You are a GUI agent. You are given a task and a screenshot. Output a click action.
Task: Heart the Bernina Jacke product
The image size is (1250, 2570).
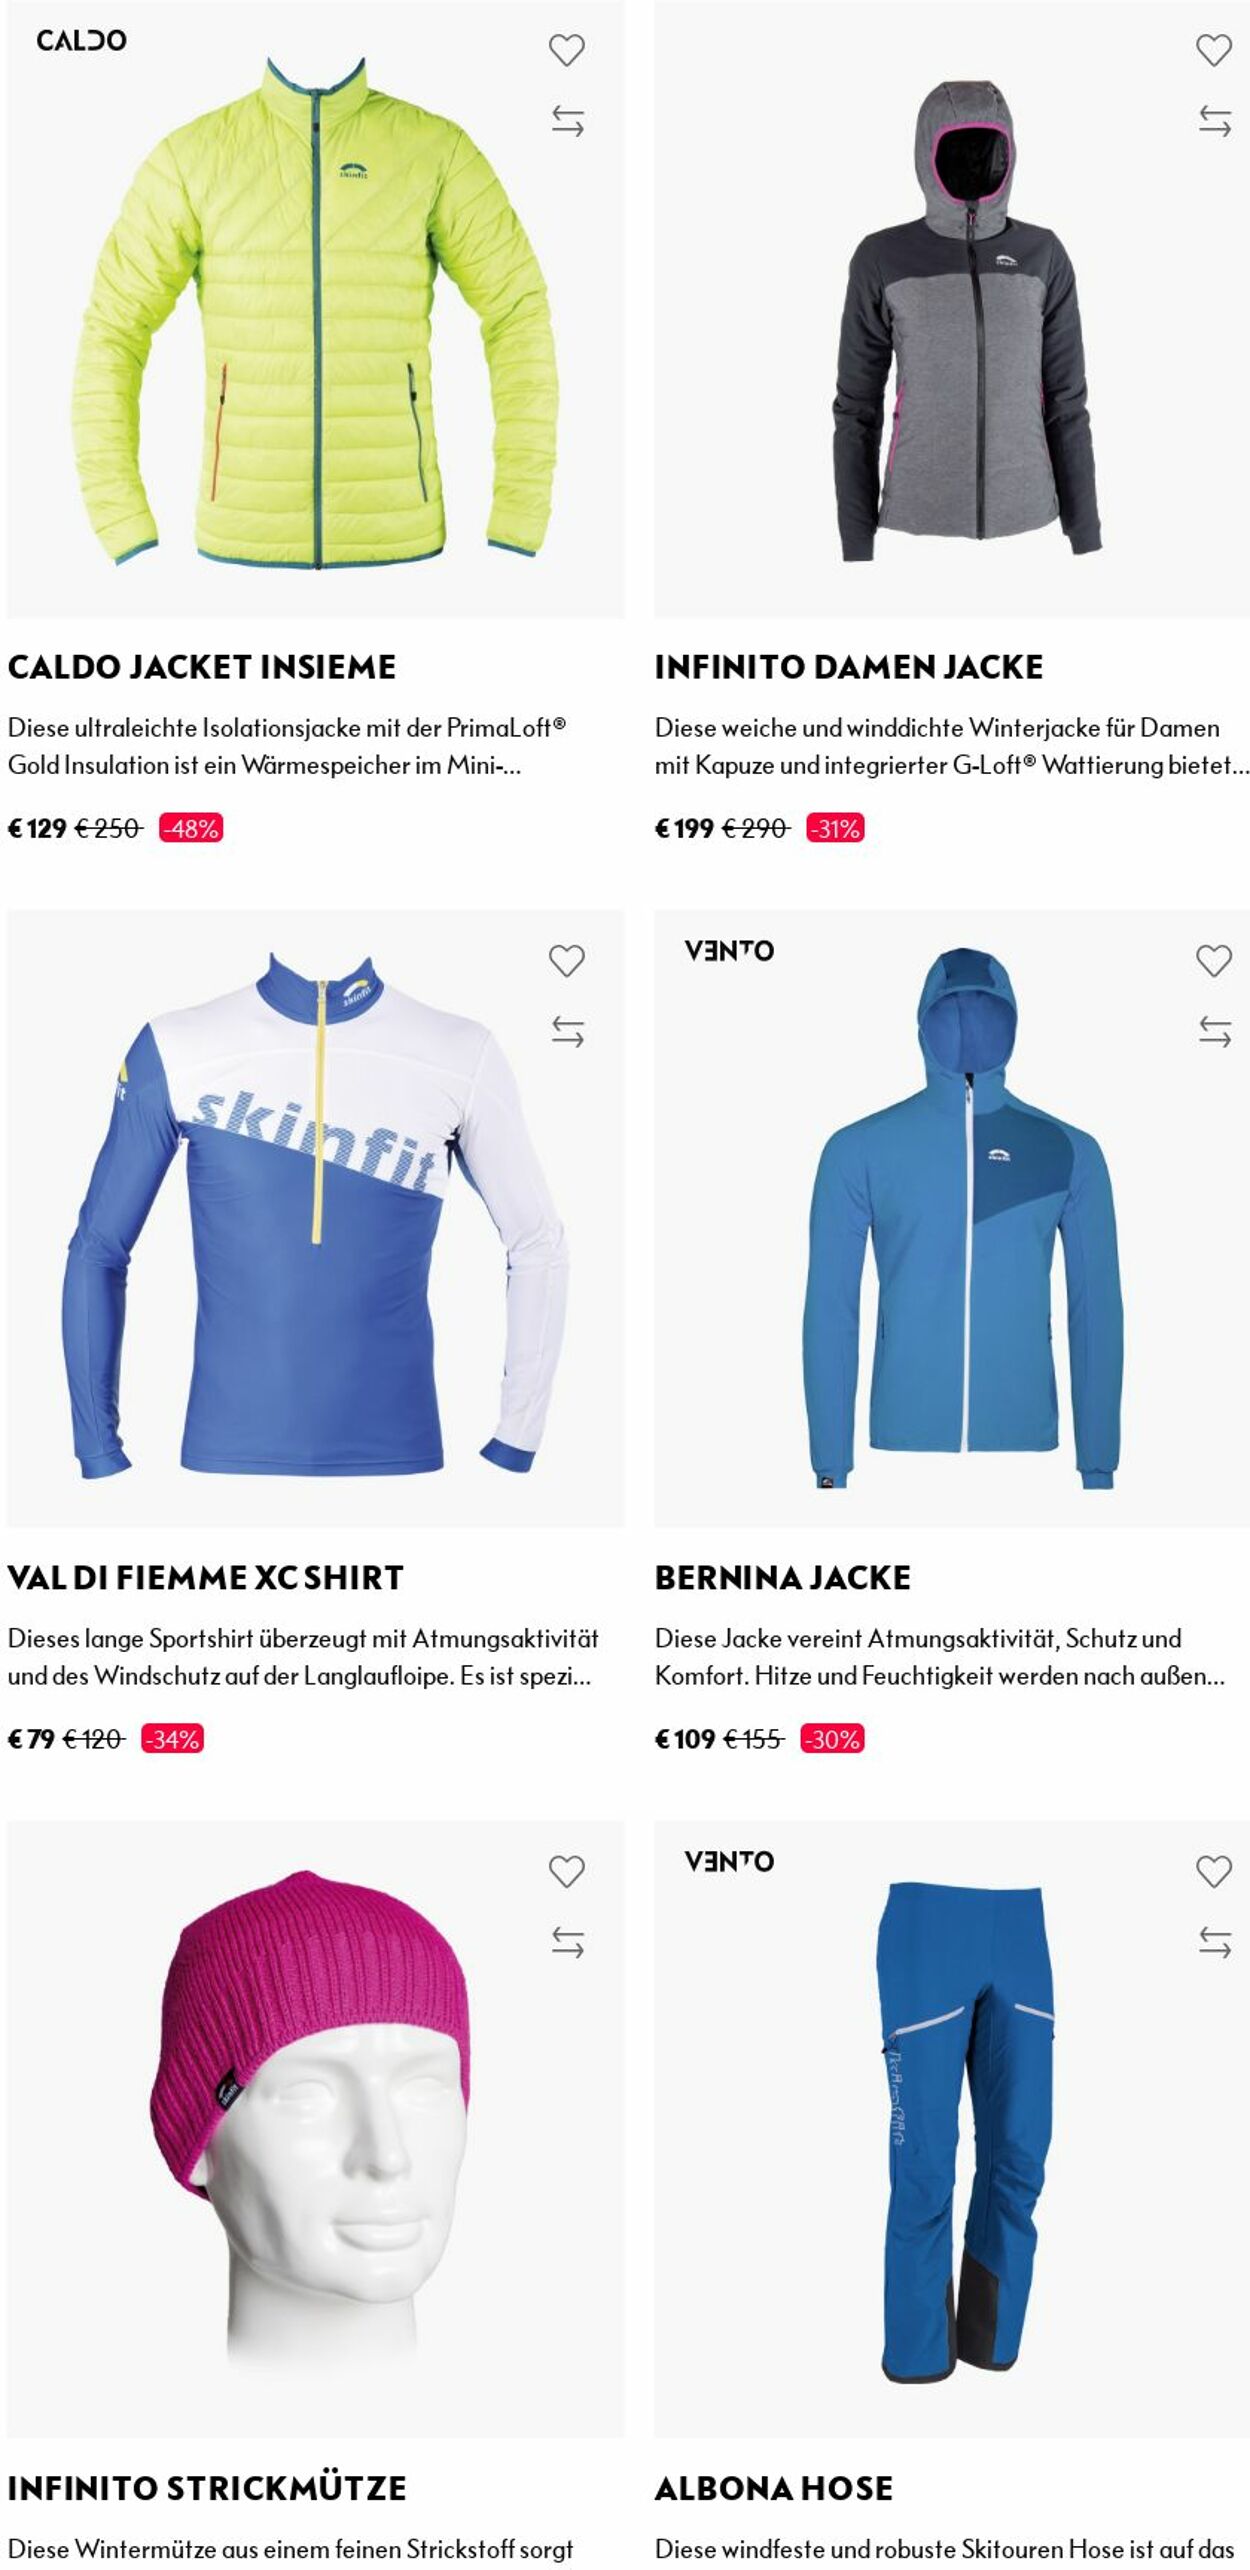(1214, 961)
